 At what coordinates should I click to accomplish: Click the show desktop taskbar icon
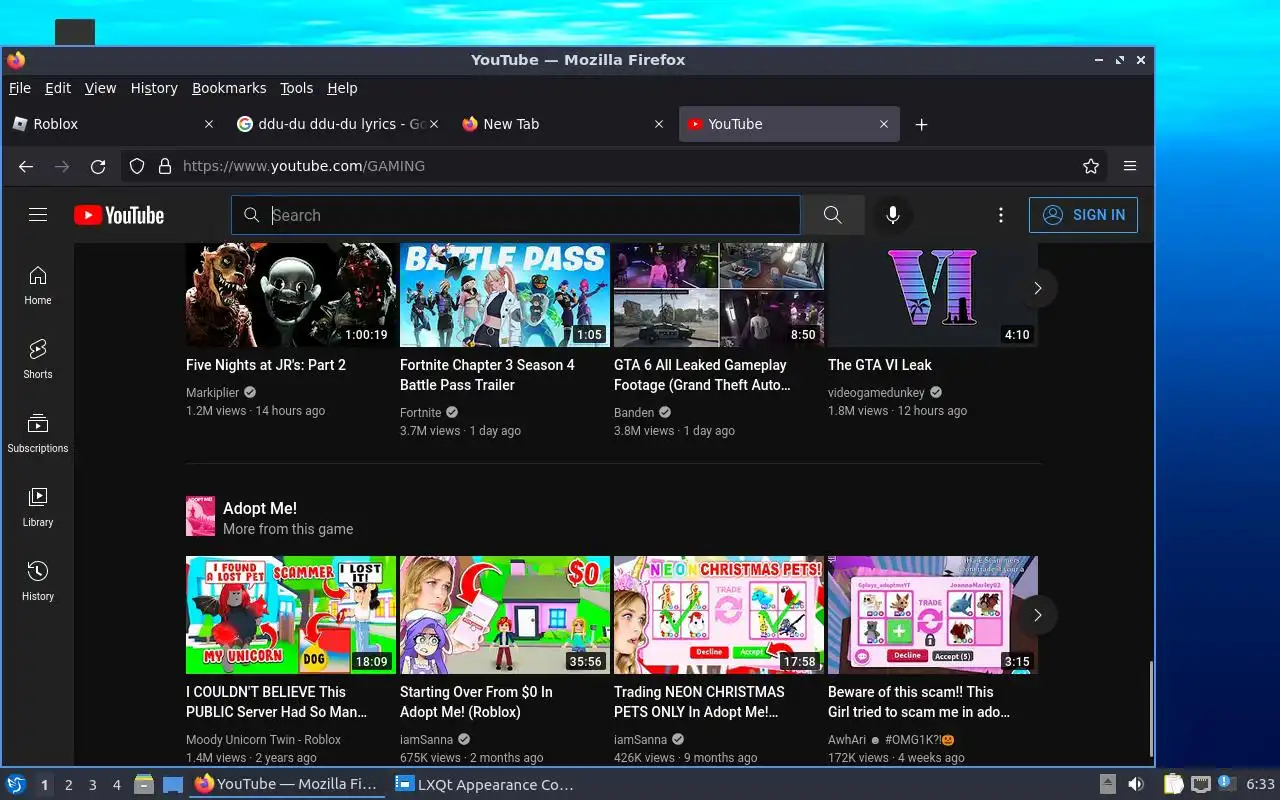pos(172,784)
